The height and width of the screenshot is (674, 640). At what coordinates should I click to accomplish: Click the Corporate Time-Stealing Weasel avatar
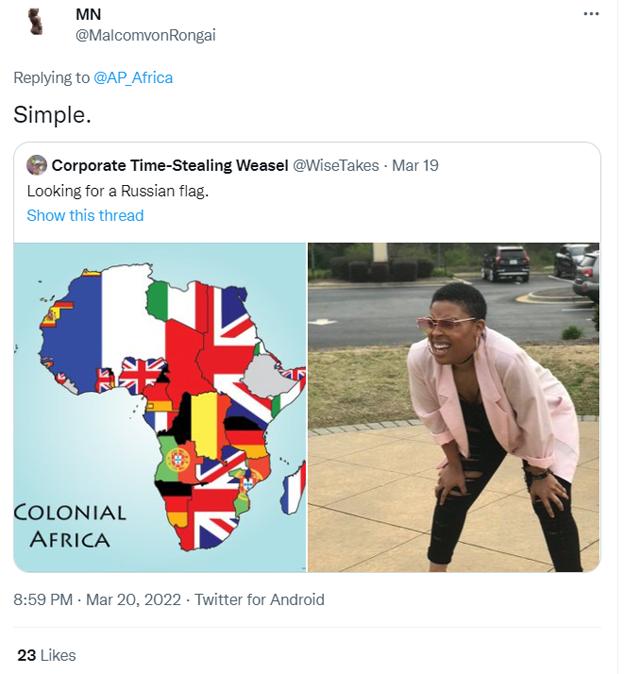(37, 165)
